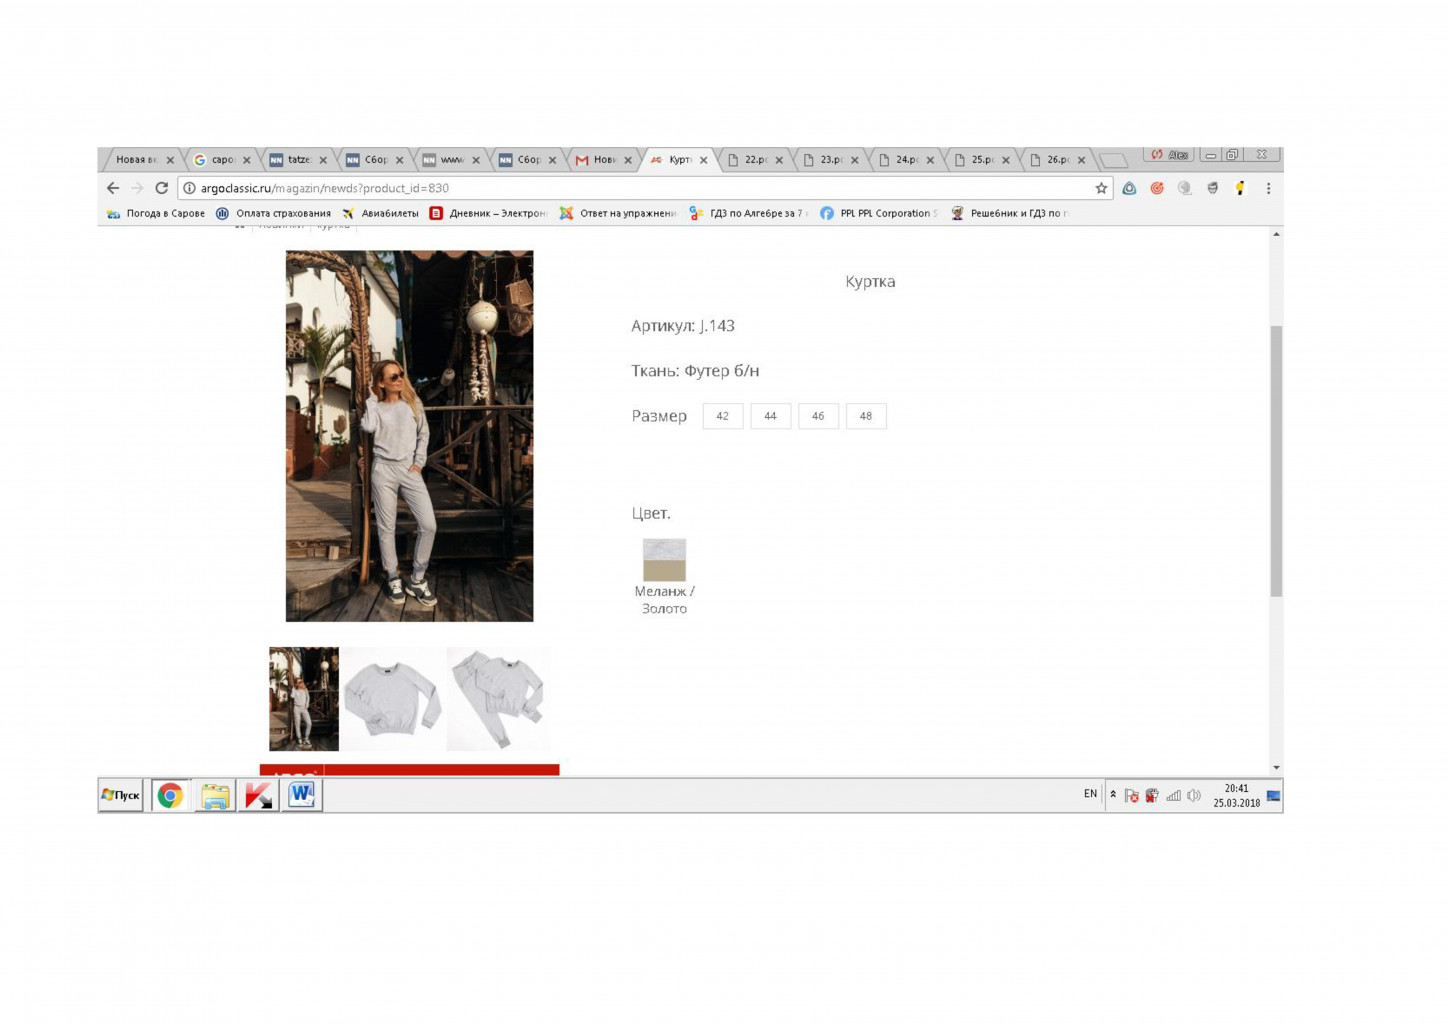Click the action center flag tray icon

coord(1131,796)
